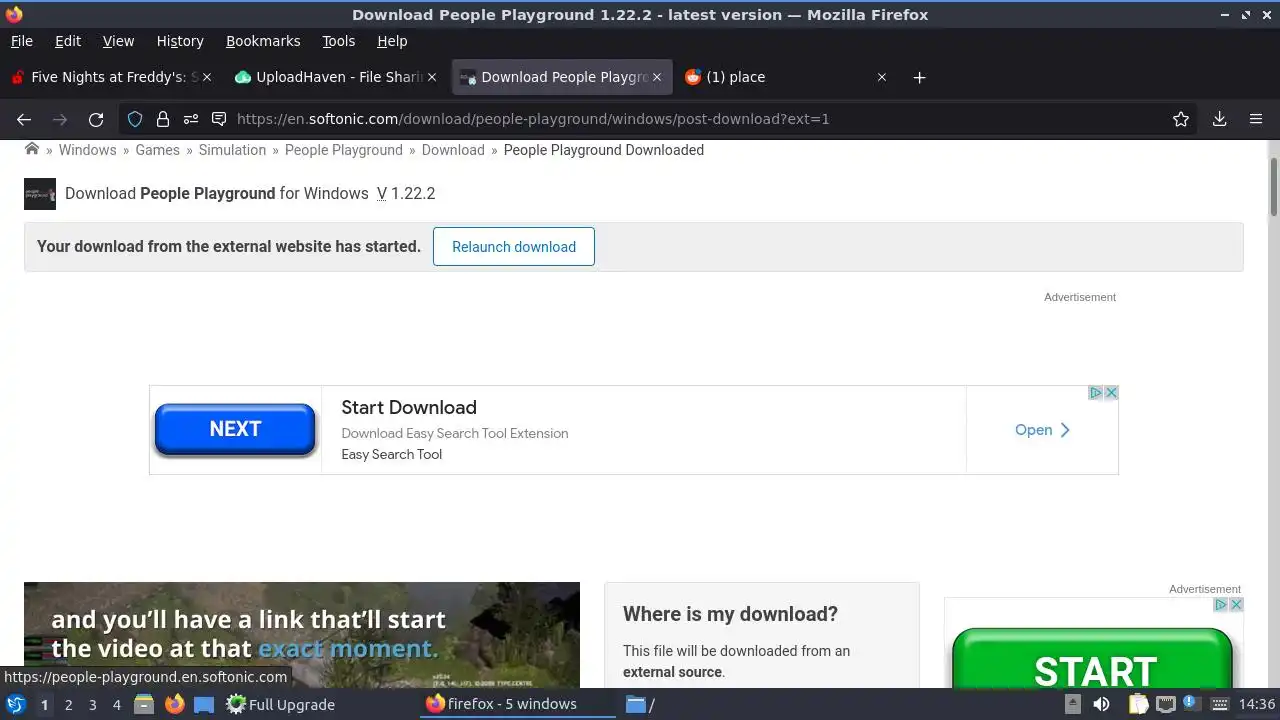This screenshot has height=720, width=1280.
Task: Switch to the Five Nights at Freddy's tab
Action: (110, 77)
